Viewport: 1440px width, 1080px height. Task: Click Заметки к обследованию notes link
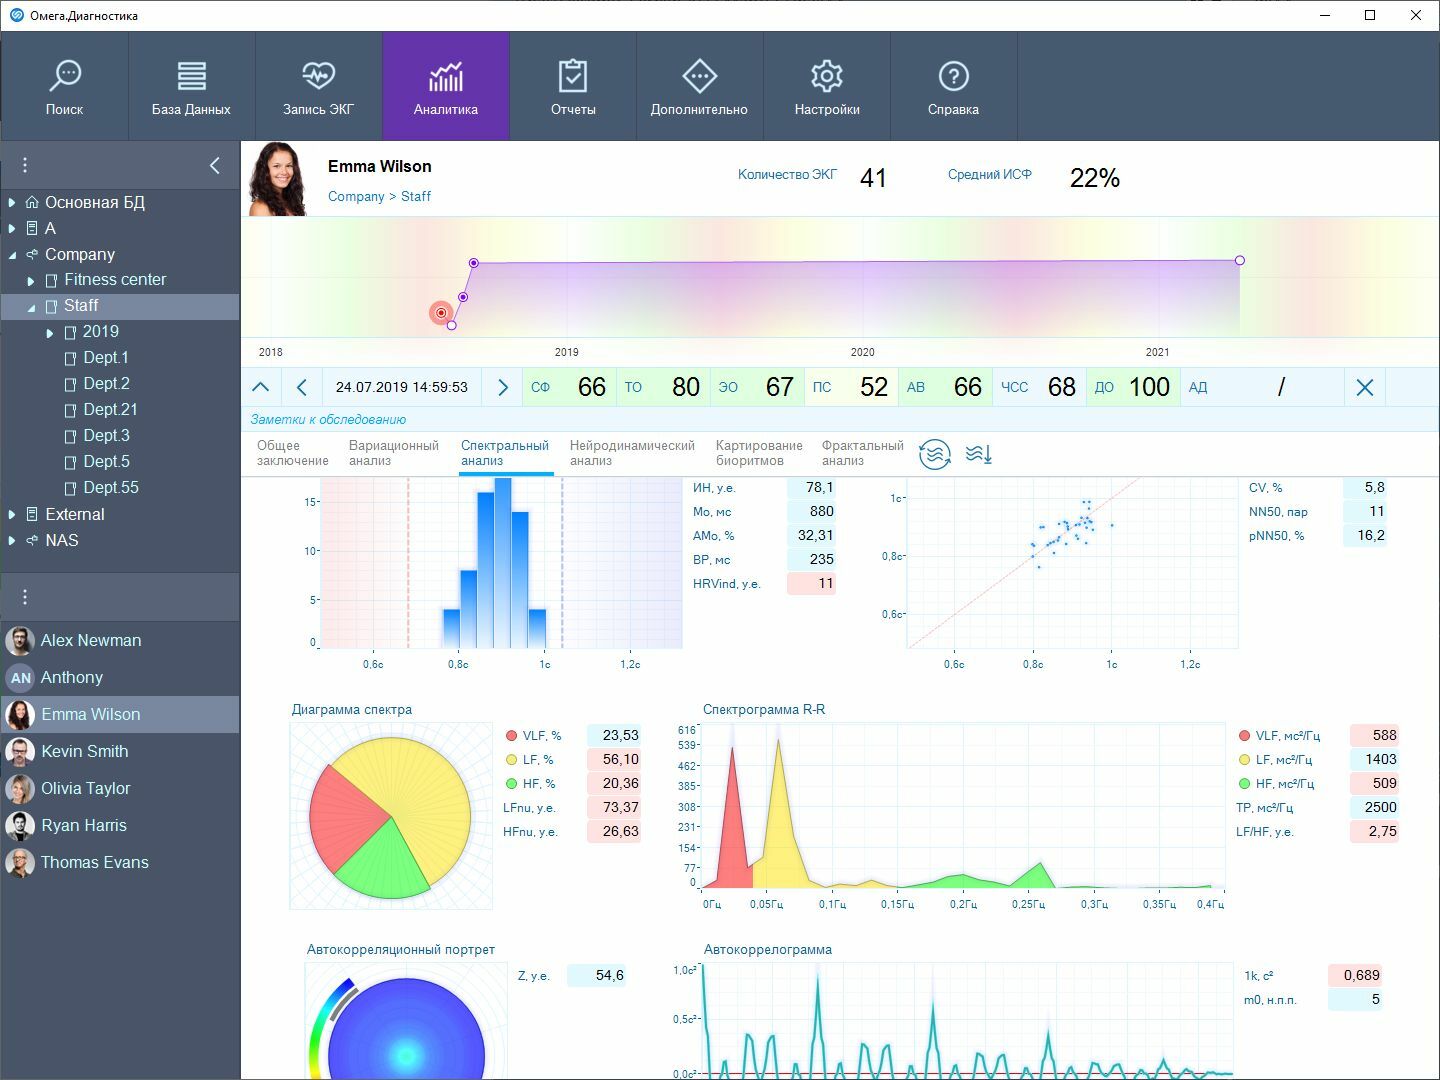(328, 419)
